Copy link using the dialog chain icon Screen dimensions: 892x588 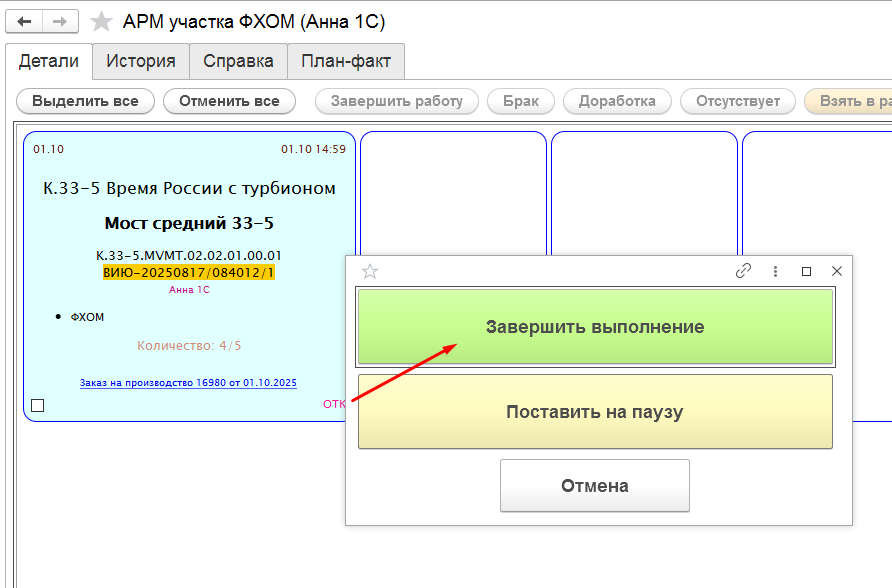tap(743, 271)
